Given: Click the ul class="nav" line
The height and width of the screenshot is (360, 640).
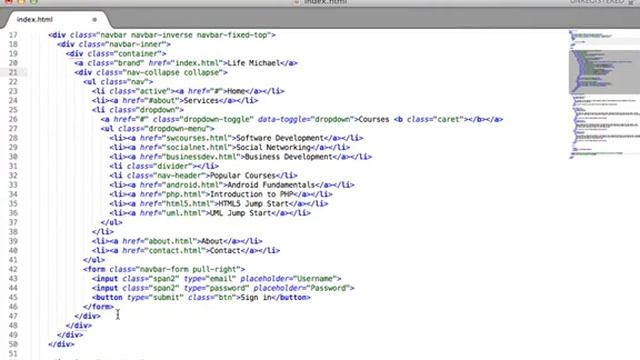Looking at the screenshot, I should [118, 82].
